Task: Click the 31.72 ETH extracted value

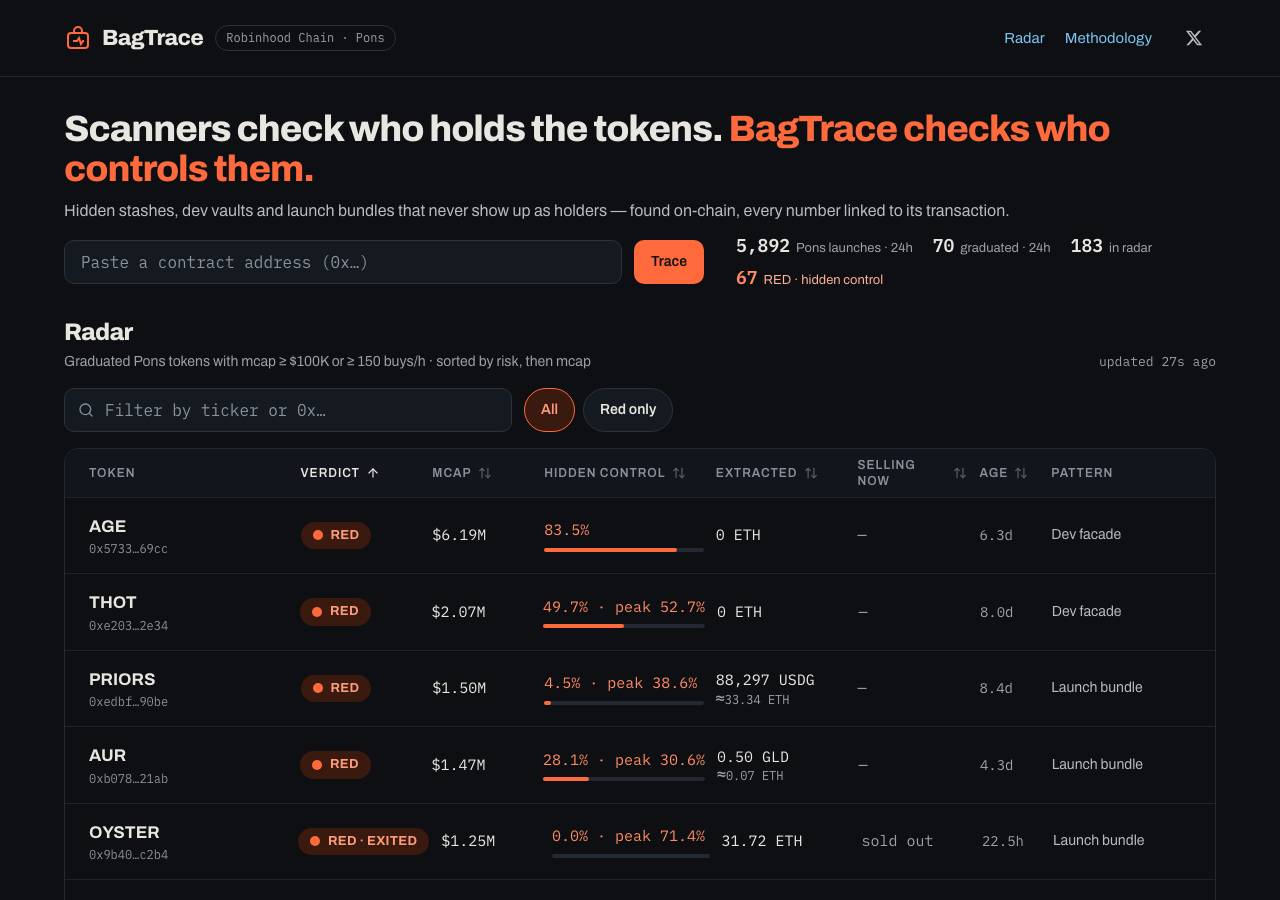Action: point(762,841)
